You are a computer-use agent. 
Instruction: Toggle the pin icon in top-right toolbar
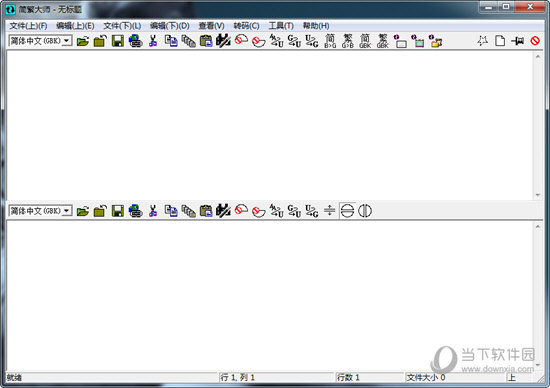[x=518, y=41]
